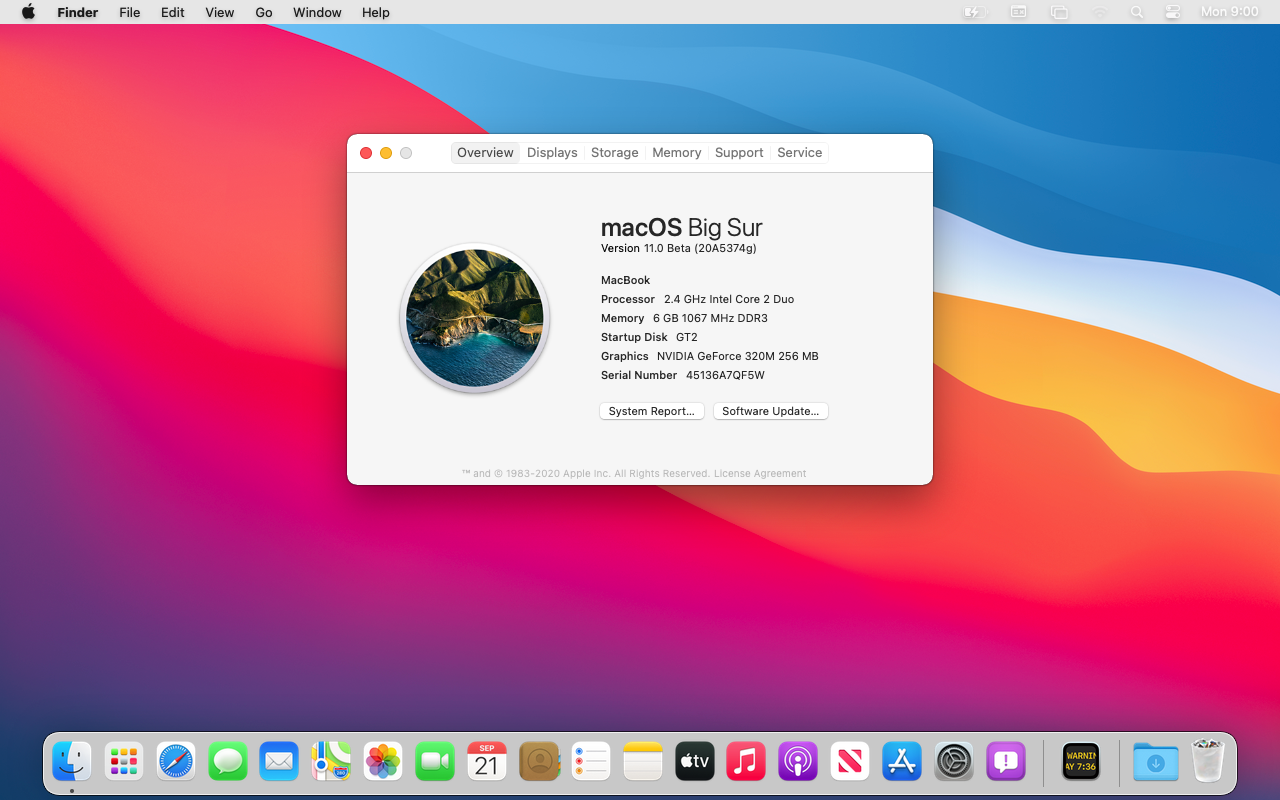Open Reminders app in the Dock
Viewport: 1280px width, 800px height.
pyautogui.click(x=591, y=762)
